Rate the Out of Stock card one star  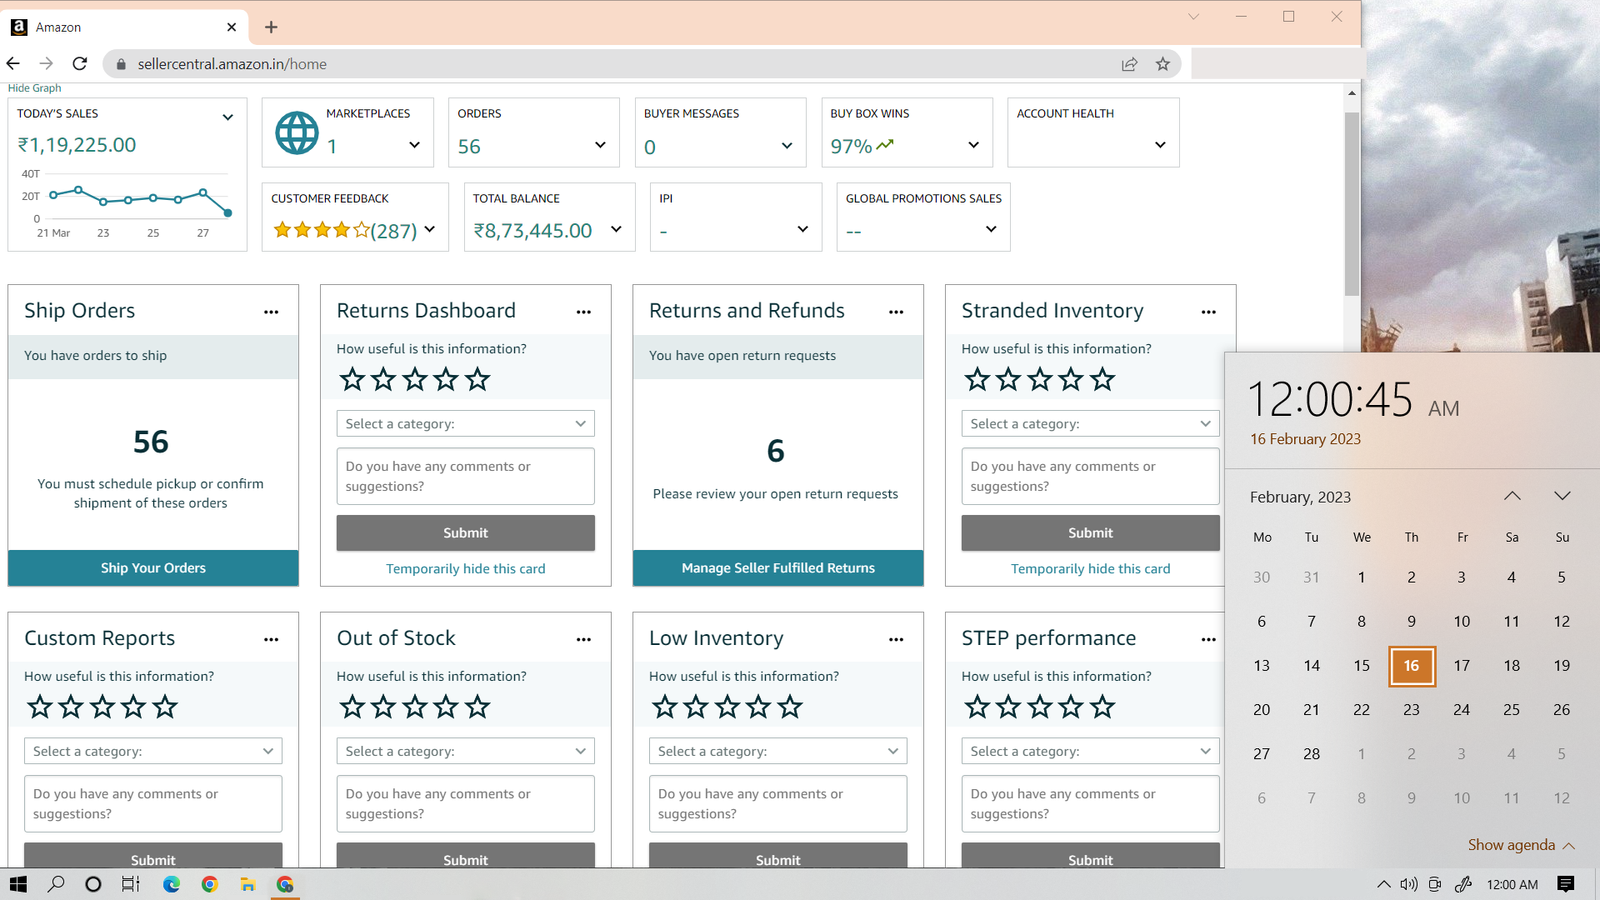pos(352,707)
